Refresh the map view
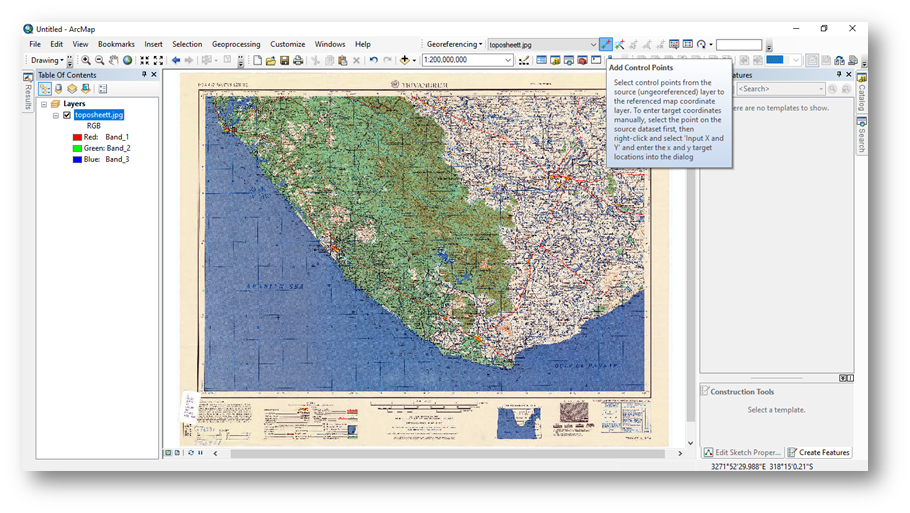Viewport: 910px width, 513px height. (x=191, y=453)
